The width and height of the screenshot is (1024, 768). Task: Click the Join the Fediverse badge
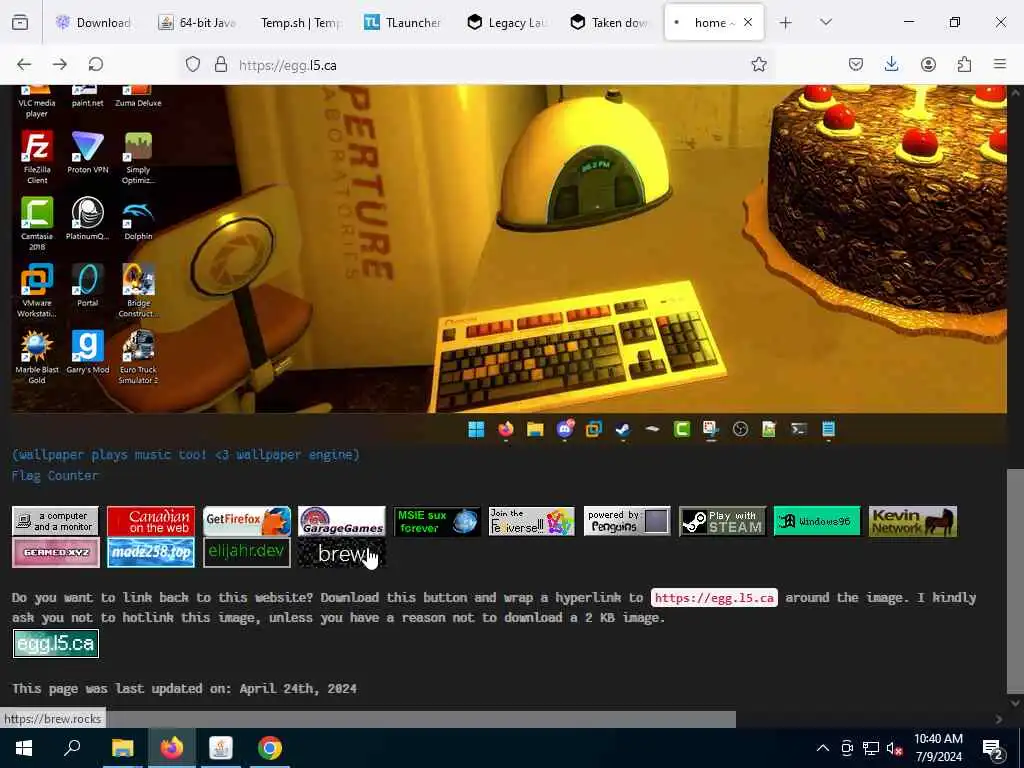[x=532, y=521]
